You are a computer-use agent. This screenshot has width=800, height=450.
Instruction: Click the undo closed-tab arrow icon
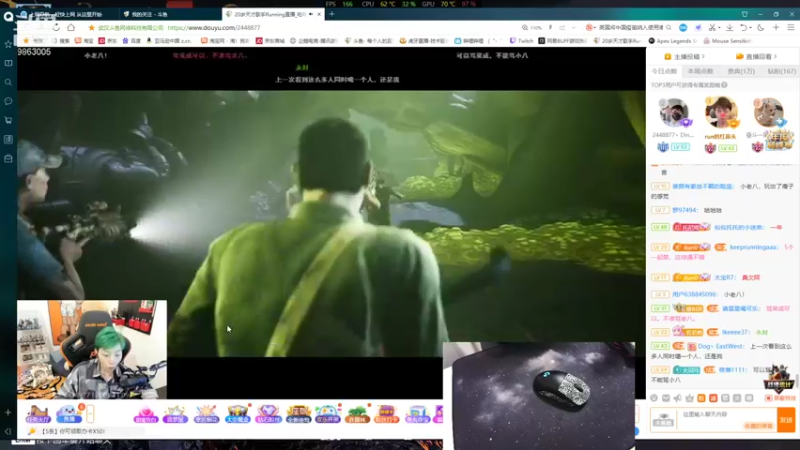coord(743,28)
